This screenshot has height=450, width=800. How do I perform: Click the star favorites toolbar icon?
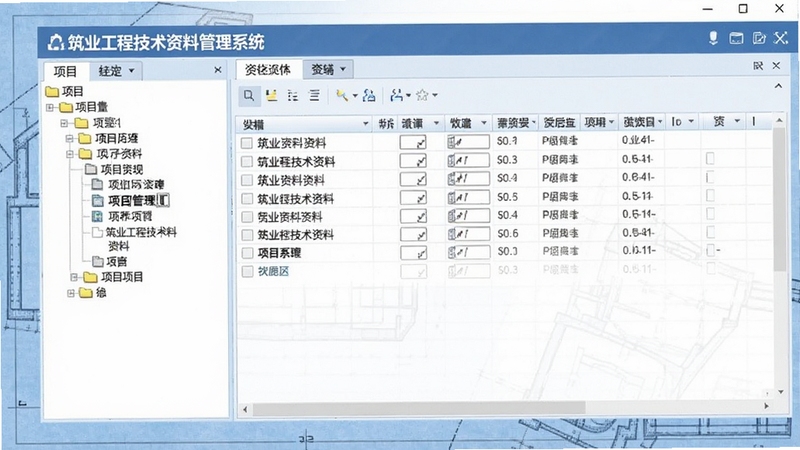[422, 95]
